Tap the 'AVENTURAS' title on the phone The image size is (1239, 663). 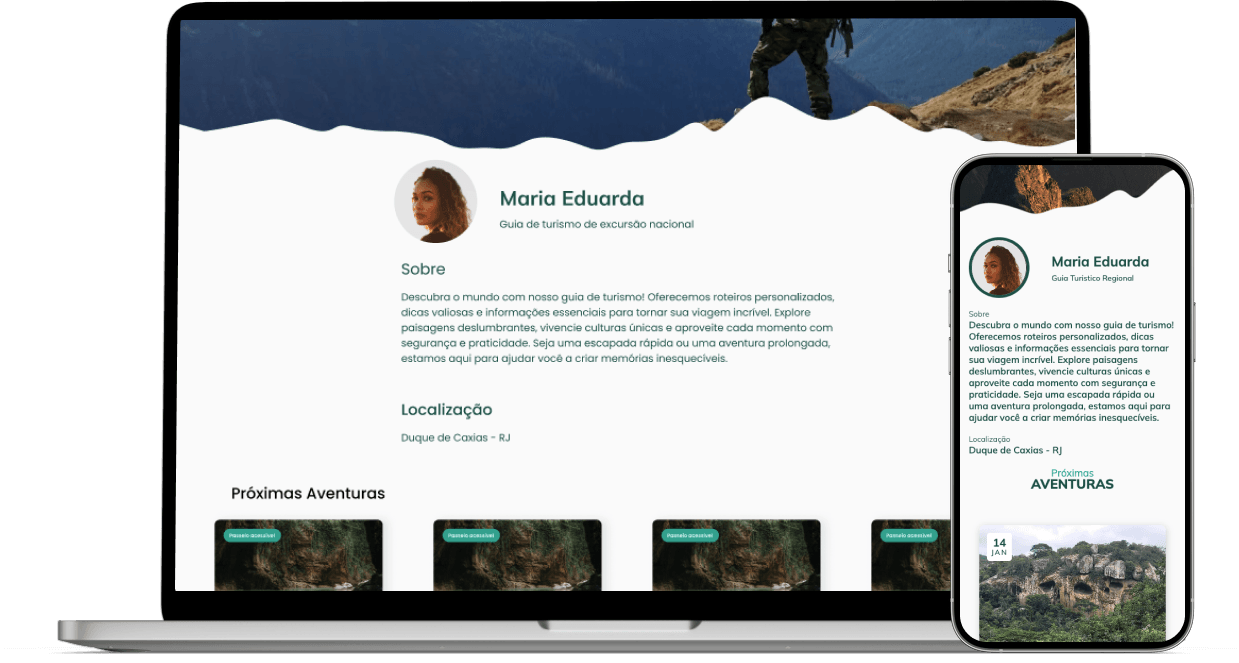(x=1072, y=485)
